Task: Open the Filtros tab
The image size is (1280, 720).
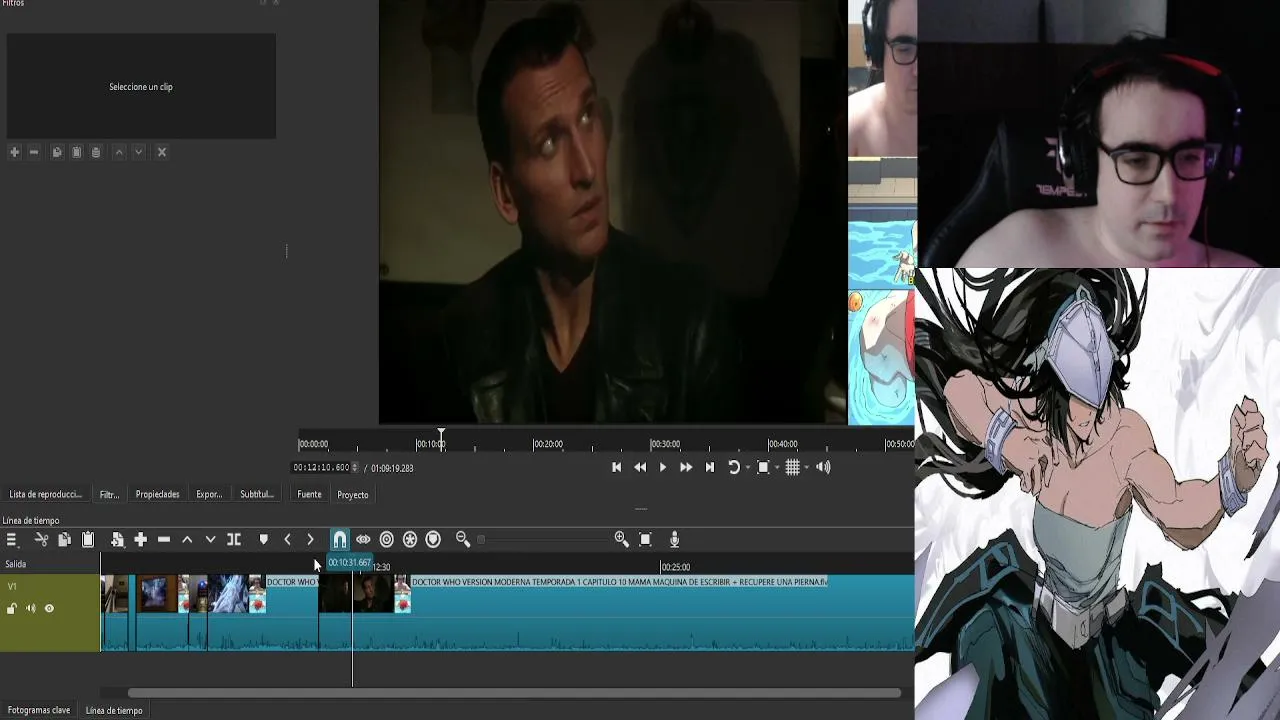Action: tap(109, 494)
